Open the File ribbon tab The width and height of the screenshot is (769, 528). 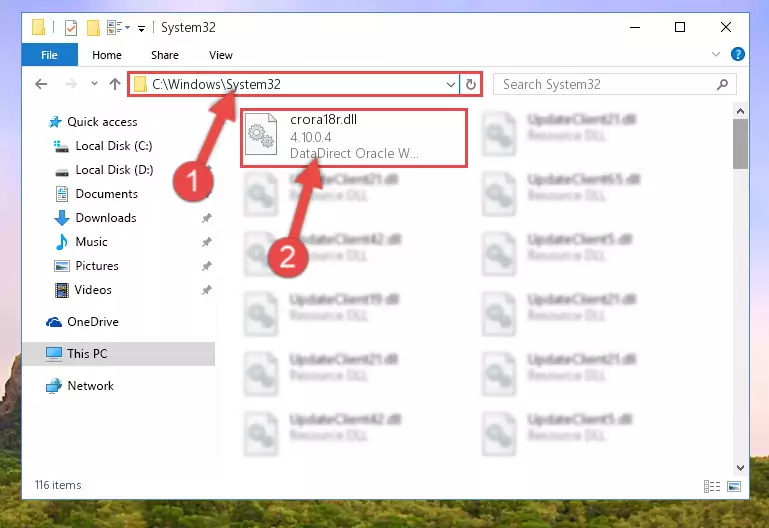pos(49,55)
